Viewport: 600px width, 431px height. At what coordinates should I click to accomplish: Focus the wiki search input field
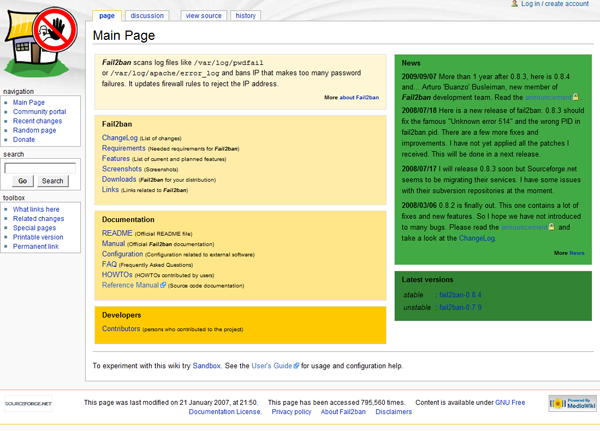point(40,168)
